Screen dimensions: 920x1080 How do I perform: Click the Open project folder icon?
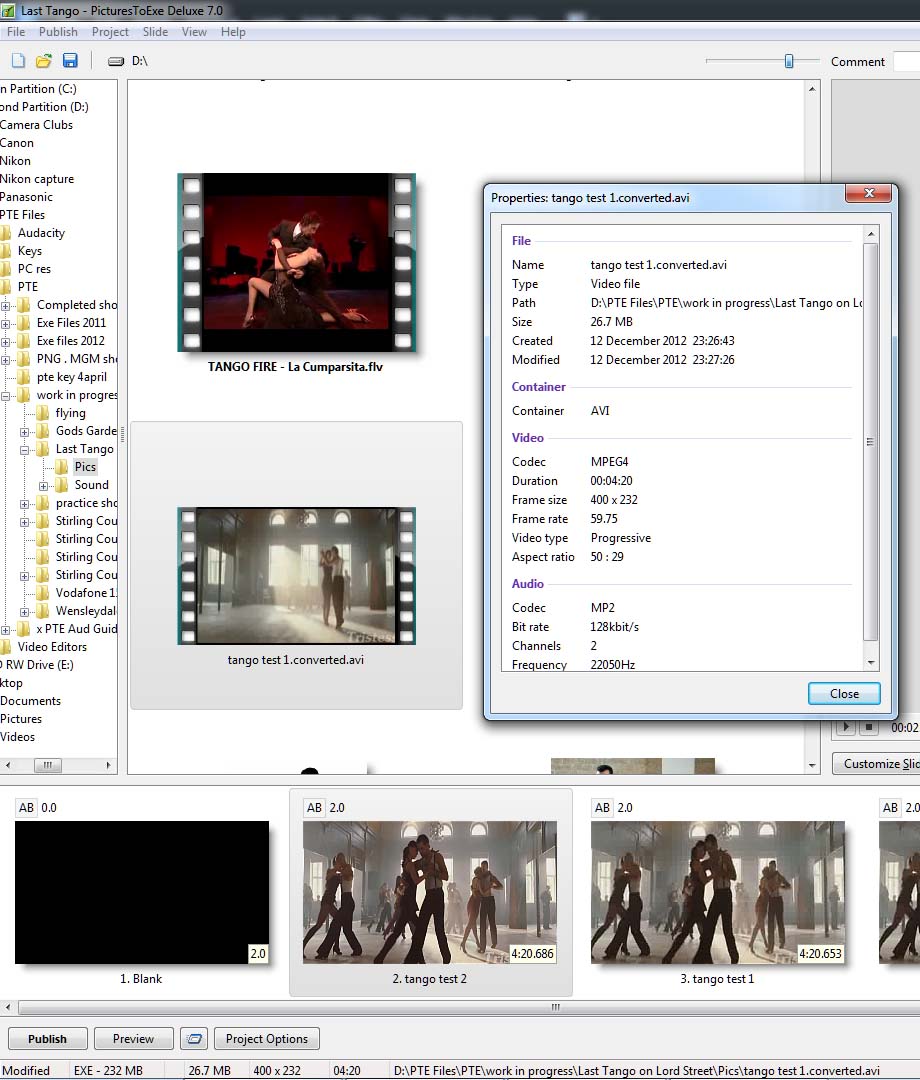tap(43, 61)
